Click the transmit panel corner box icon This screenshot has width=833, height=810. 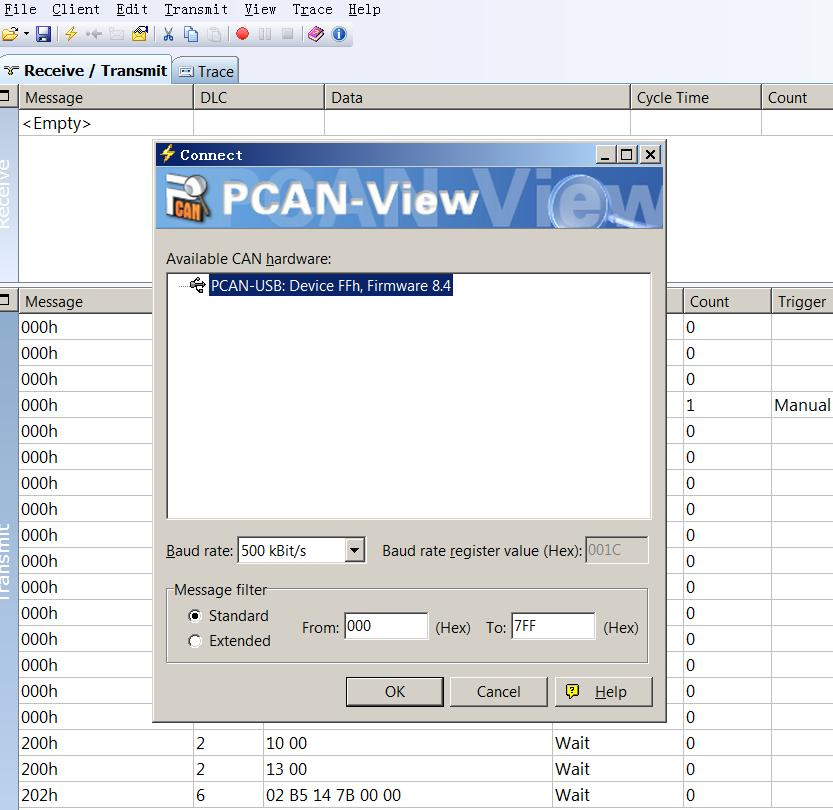(x=5, y=300)
